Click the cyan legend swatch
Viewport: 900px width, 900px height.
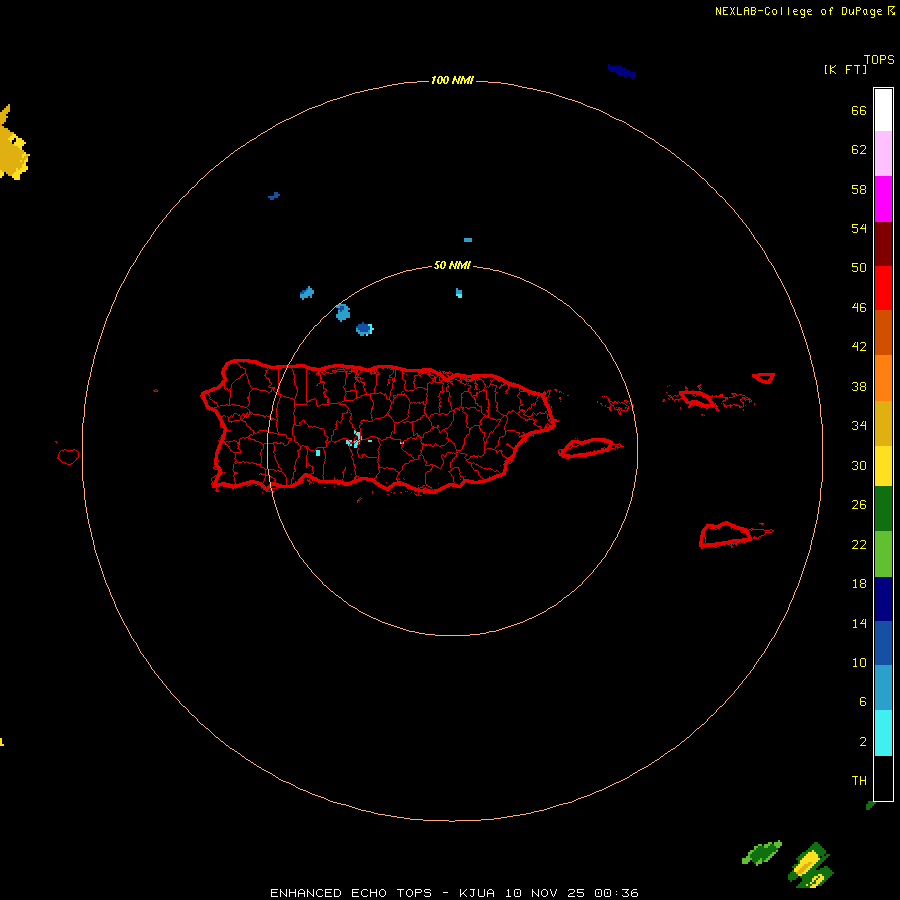[x=883, y=733]
